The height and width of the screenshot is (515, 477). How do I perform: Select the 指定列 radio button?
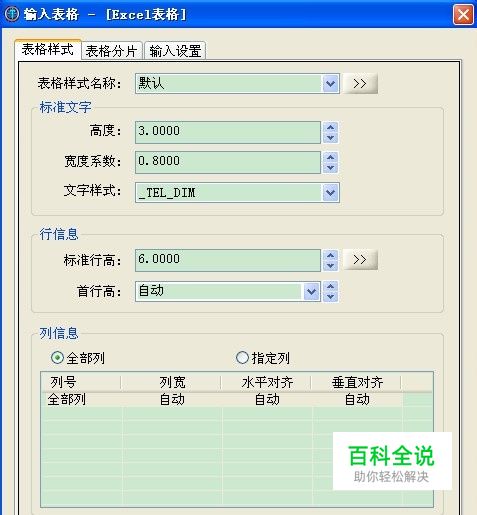pos(242,358)
